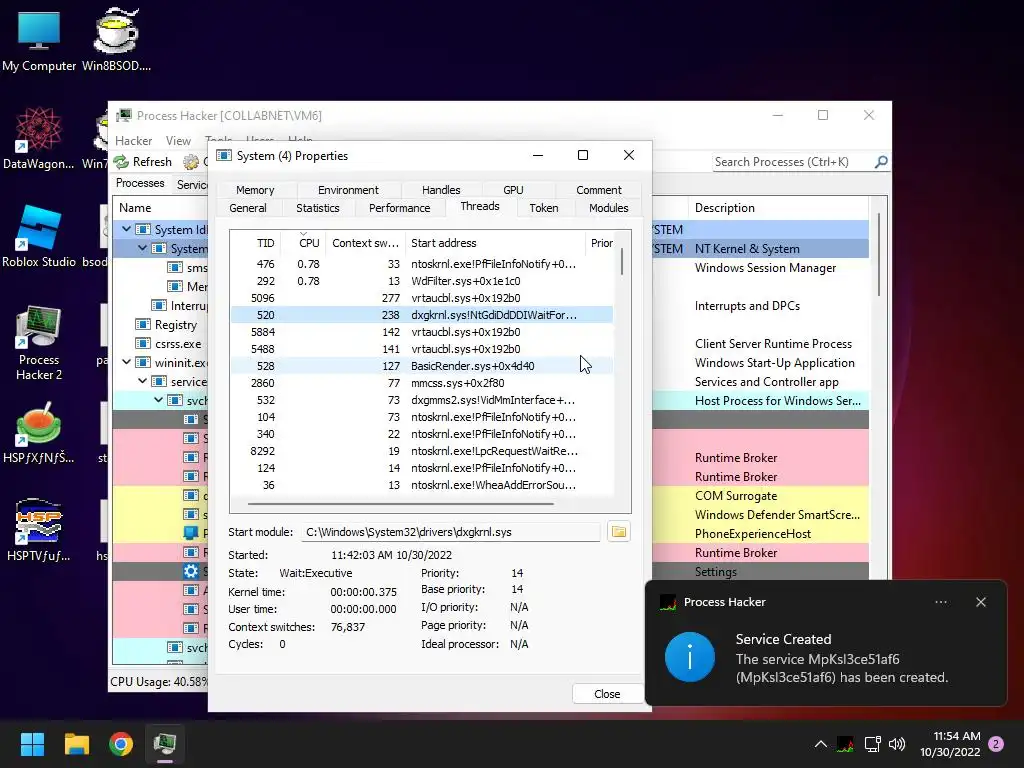The height and width of the screenshot is (768, 1024).
Task: Switch to the Handles tab
Action: 441,190
